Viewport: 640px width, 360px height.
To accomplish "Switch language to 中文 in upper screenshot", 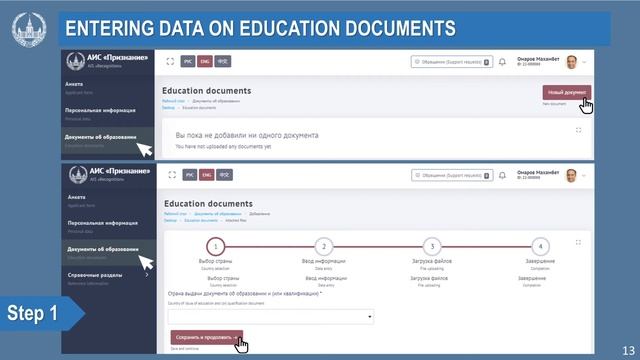I will coord(223,61).
